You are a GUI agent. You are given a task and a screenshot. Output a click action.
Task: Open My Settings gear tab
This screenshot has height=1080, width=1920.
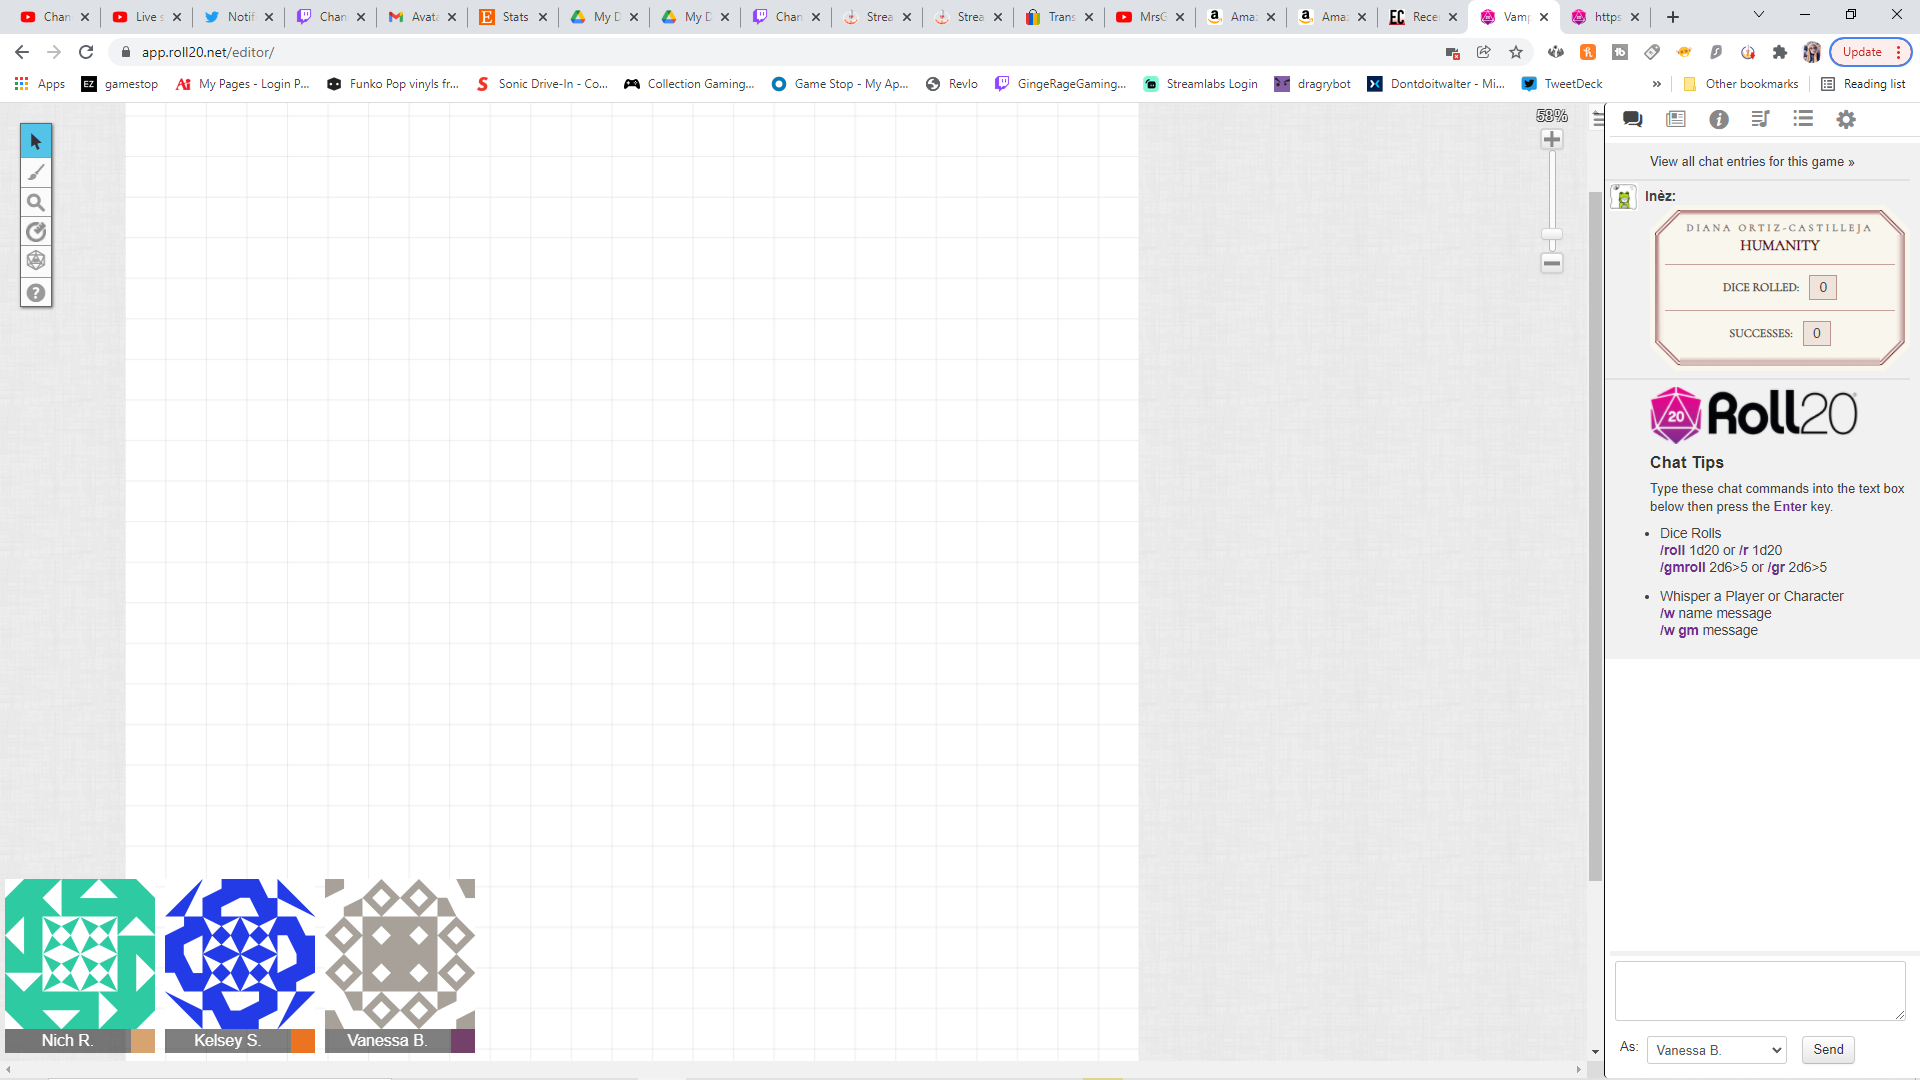click(x=1846, y=119)
